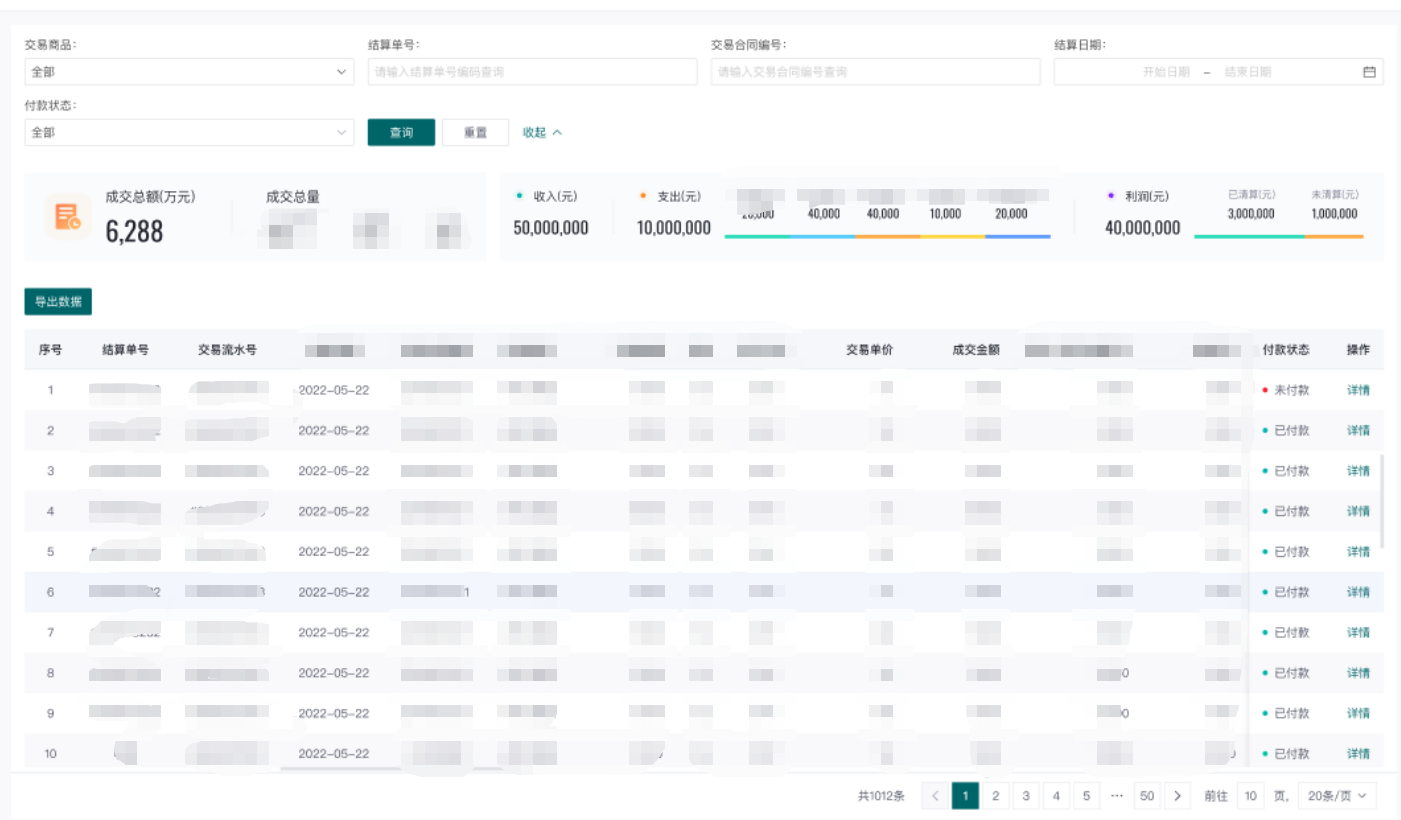Click the pagination ellipsis
The width and height of the screenshot is (1401, 820).
pyautogui.click(x=1117, y=796)
